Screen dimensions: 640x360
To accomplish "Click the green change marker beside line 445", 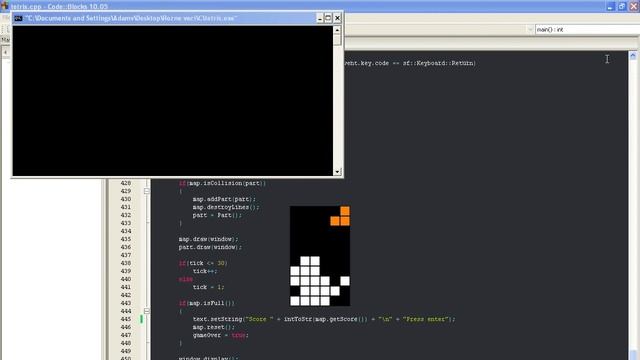I will point(141,319).
